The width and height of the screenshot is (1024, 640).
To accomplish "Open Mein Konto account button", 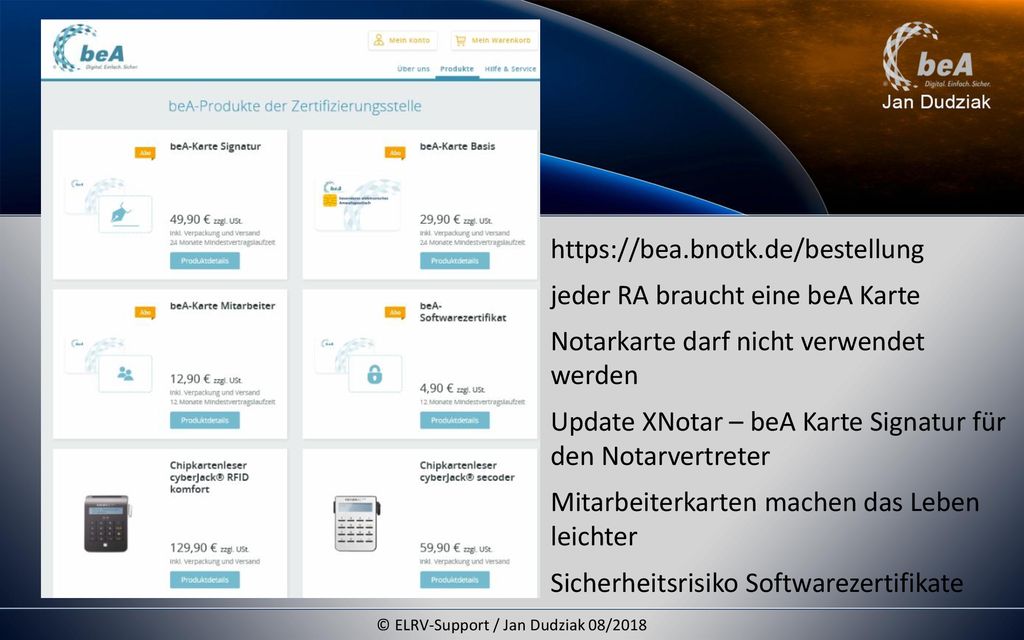I will tap(402, 40).
